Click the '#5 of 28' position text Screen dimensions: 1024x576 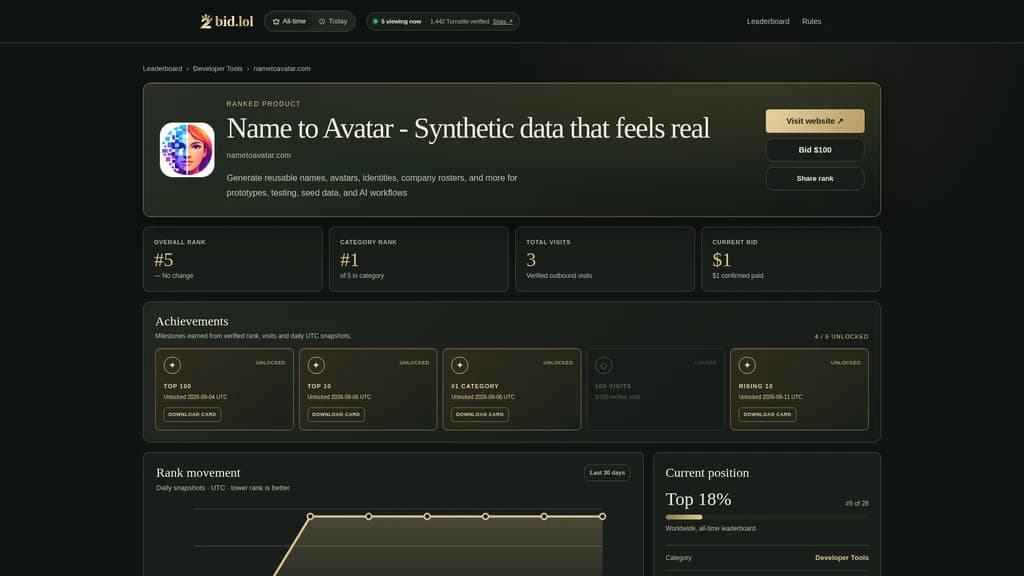[857, 504]
